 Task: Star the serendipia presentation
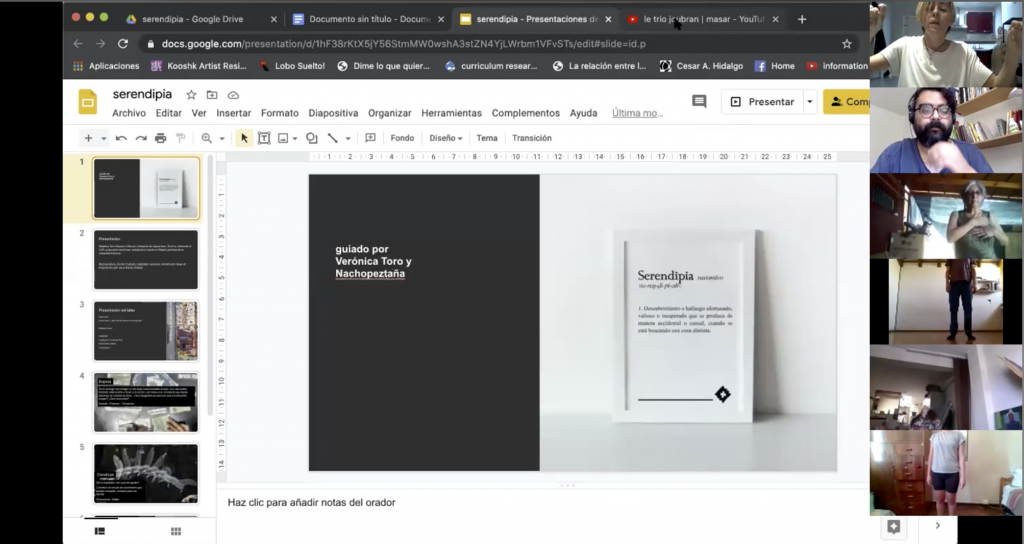coord(191,95)
